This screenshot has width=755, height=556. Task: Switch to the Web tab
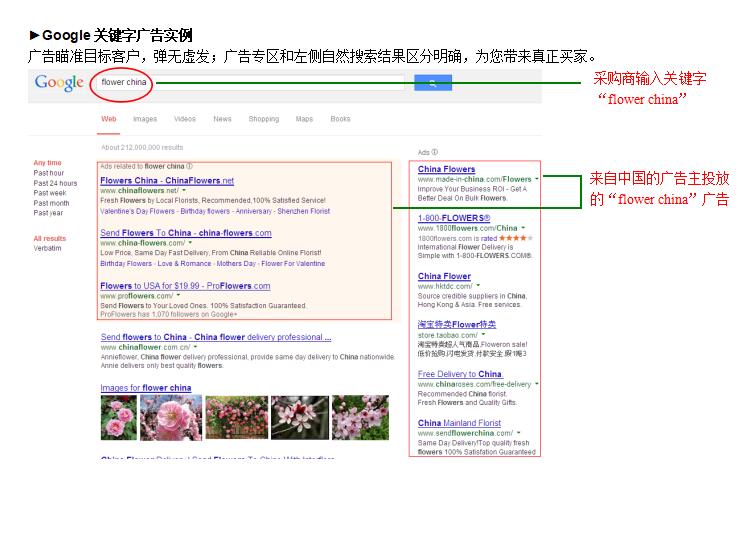[x=109, y=118]
